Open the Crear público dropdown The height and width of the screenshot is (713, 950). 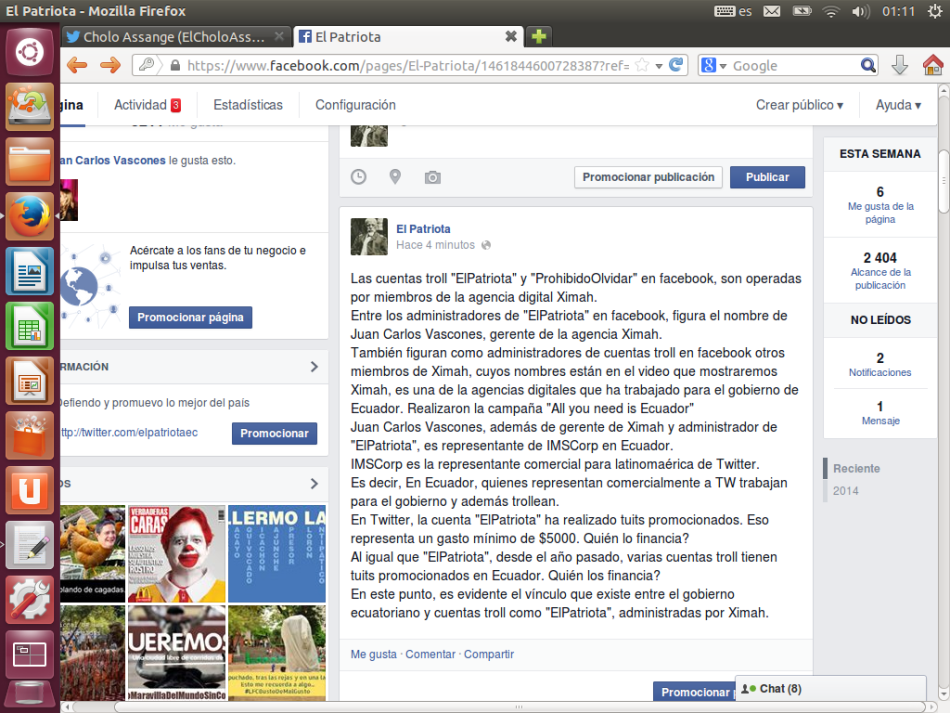799,105
